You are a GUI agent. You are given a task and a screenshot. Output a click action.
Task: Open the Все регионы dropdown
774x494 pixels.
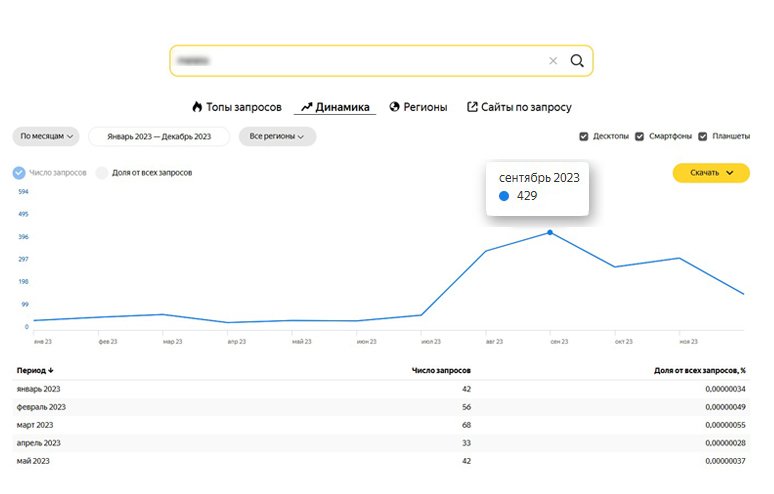coord(277,136)
